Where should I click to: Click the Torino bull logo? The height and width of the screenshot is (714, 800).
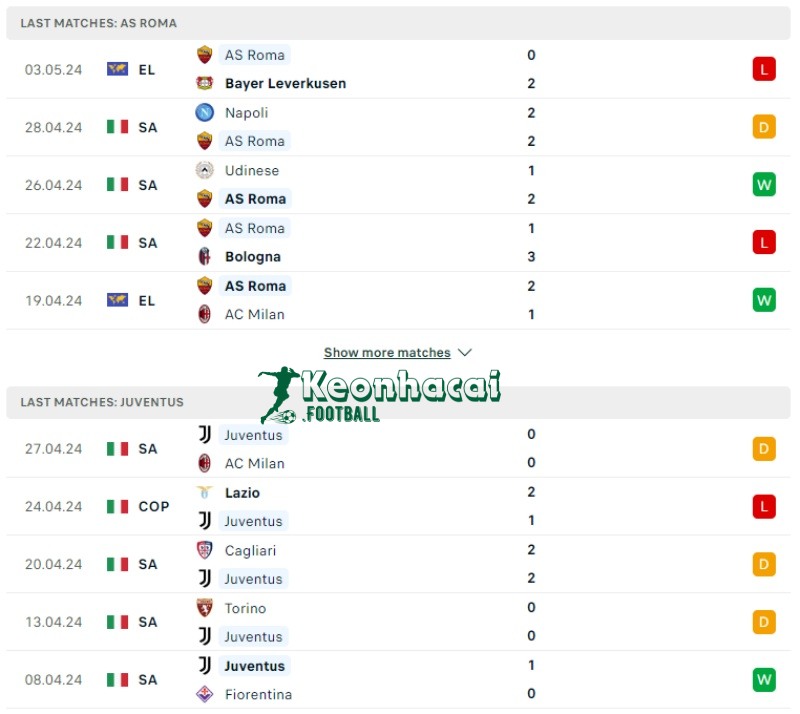pos(204,608)
